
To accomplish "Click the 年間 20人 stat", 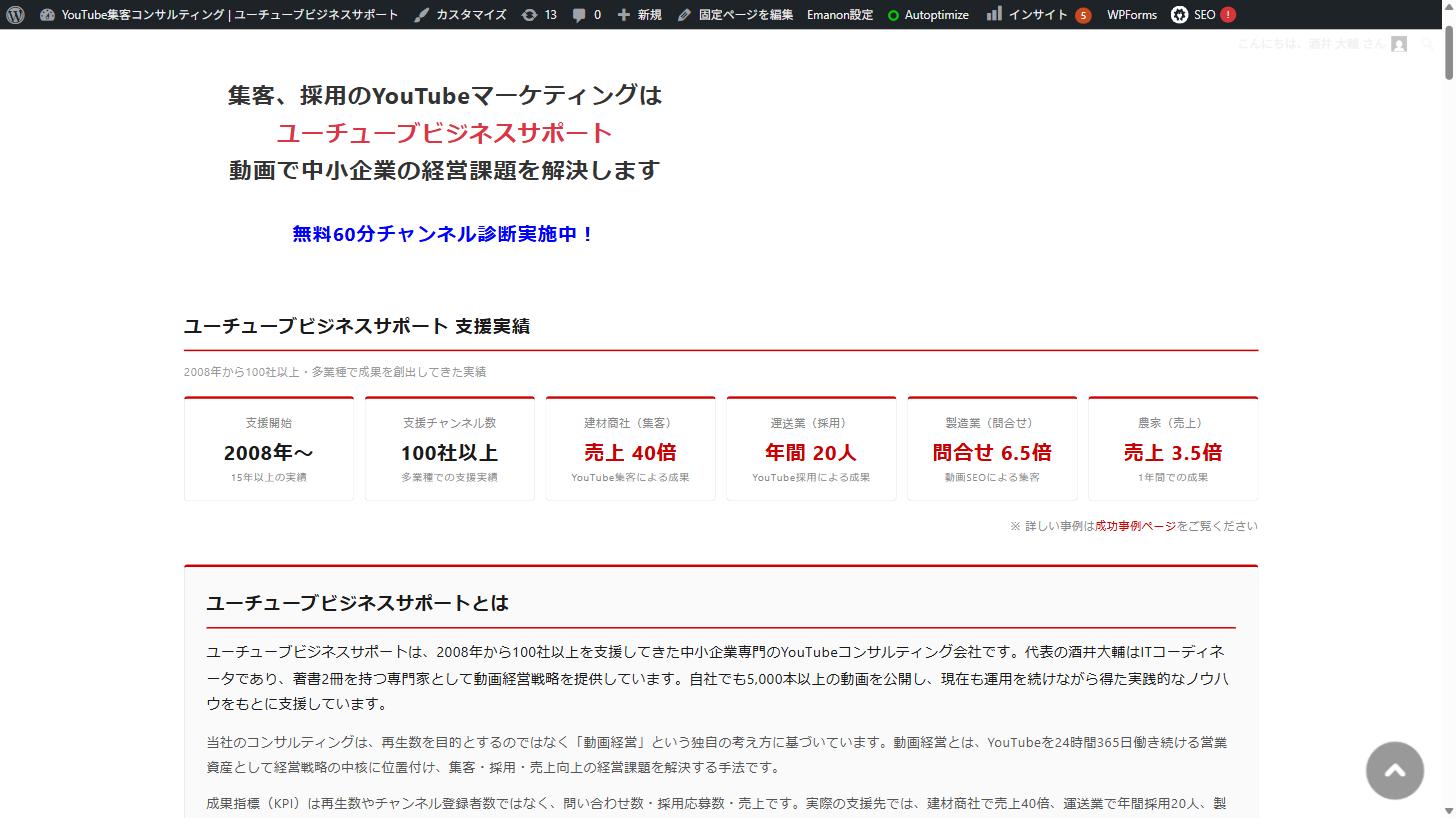I will pyautogui.click(x=811, y=453).
